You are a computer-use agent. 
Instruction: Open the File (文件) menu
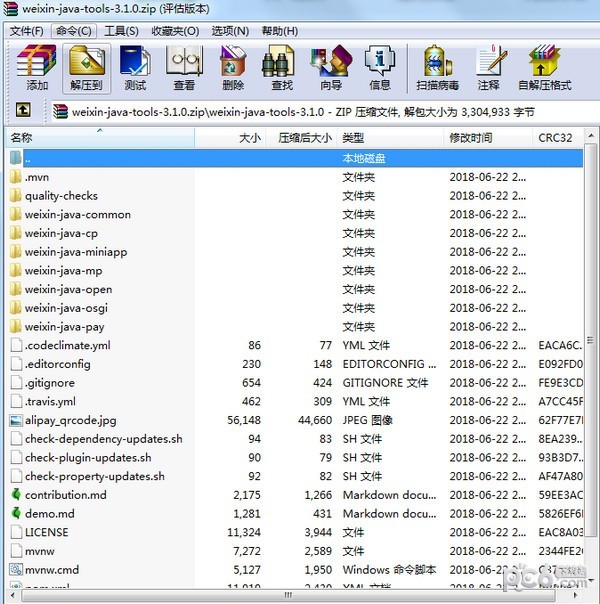[26, 31]
